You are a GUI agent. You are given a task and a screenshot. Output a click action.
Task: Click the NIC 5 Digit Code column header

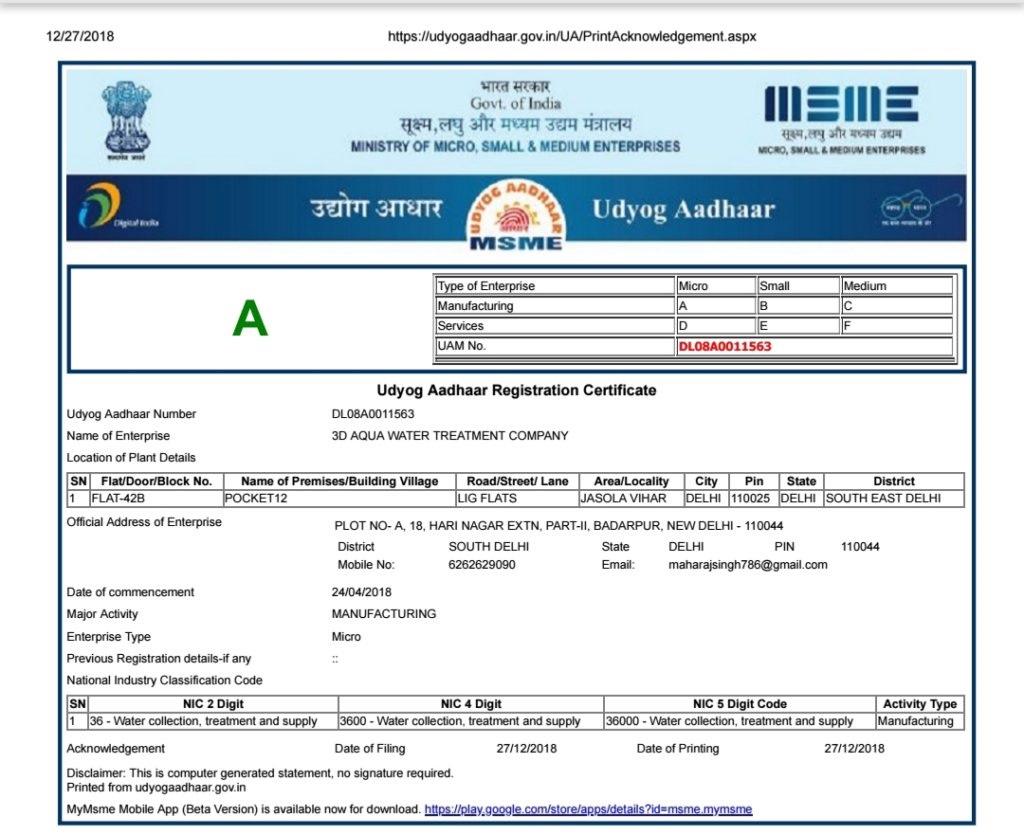pyautogui.click(x=739, y=704)
